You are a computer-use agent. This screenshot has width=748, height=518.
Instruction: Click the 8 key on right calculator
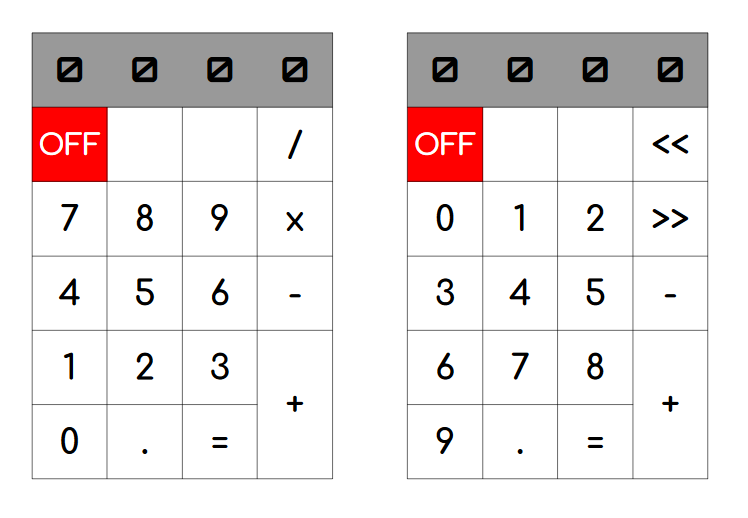pyautogui.click(x=595, y=368)
